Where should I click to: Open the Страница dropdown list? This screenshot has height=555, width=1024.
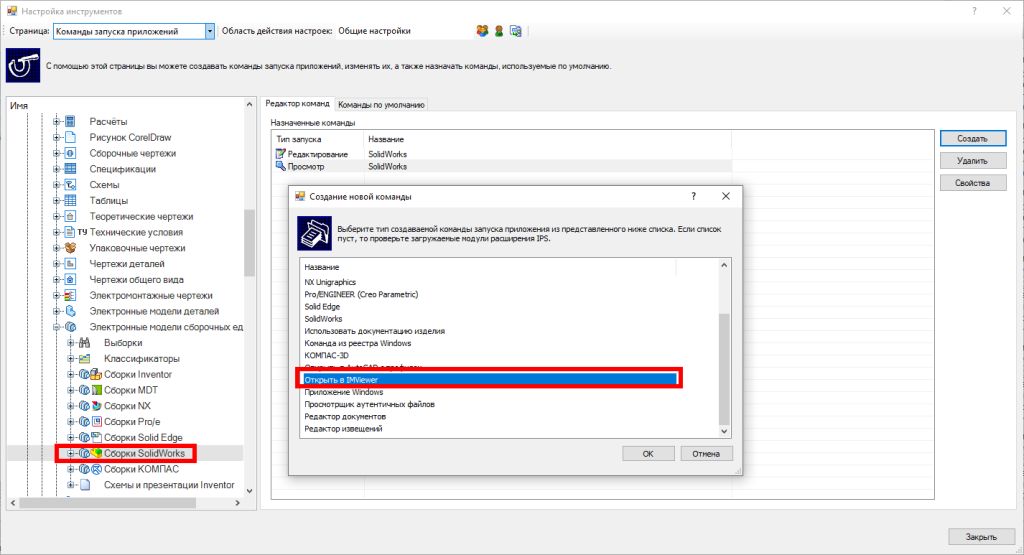point(209,31)
